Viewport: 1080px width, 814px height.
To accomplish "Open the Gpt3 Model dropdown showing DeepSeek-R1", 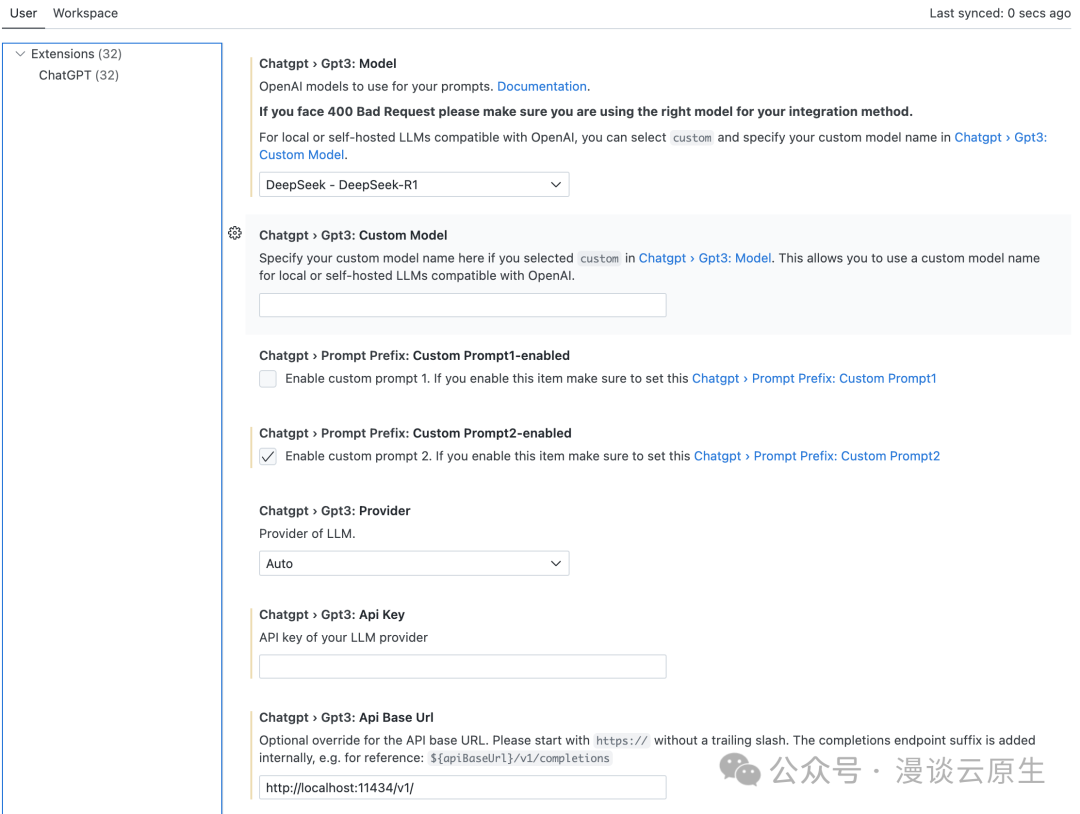I will [x=414, y=185].
